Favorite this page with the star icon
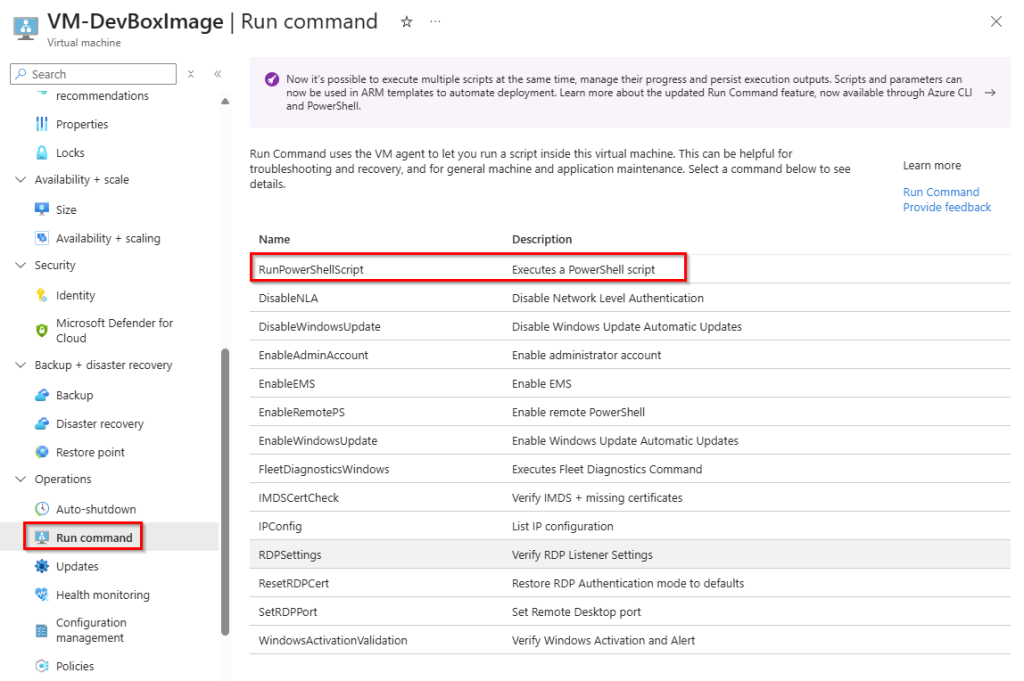The width and height of the screenshot is (1024, 681). (x=406, y=22)
